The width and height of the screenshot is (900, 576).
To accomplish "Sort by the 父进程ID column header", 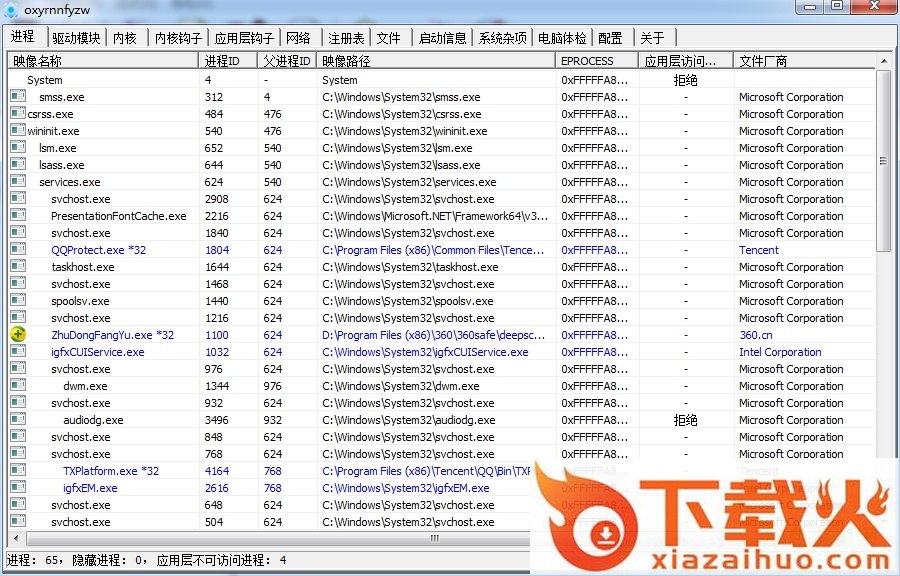I will tap(287, 61).
